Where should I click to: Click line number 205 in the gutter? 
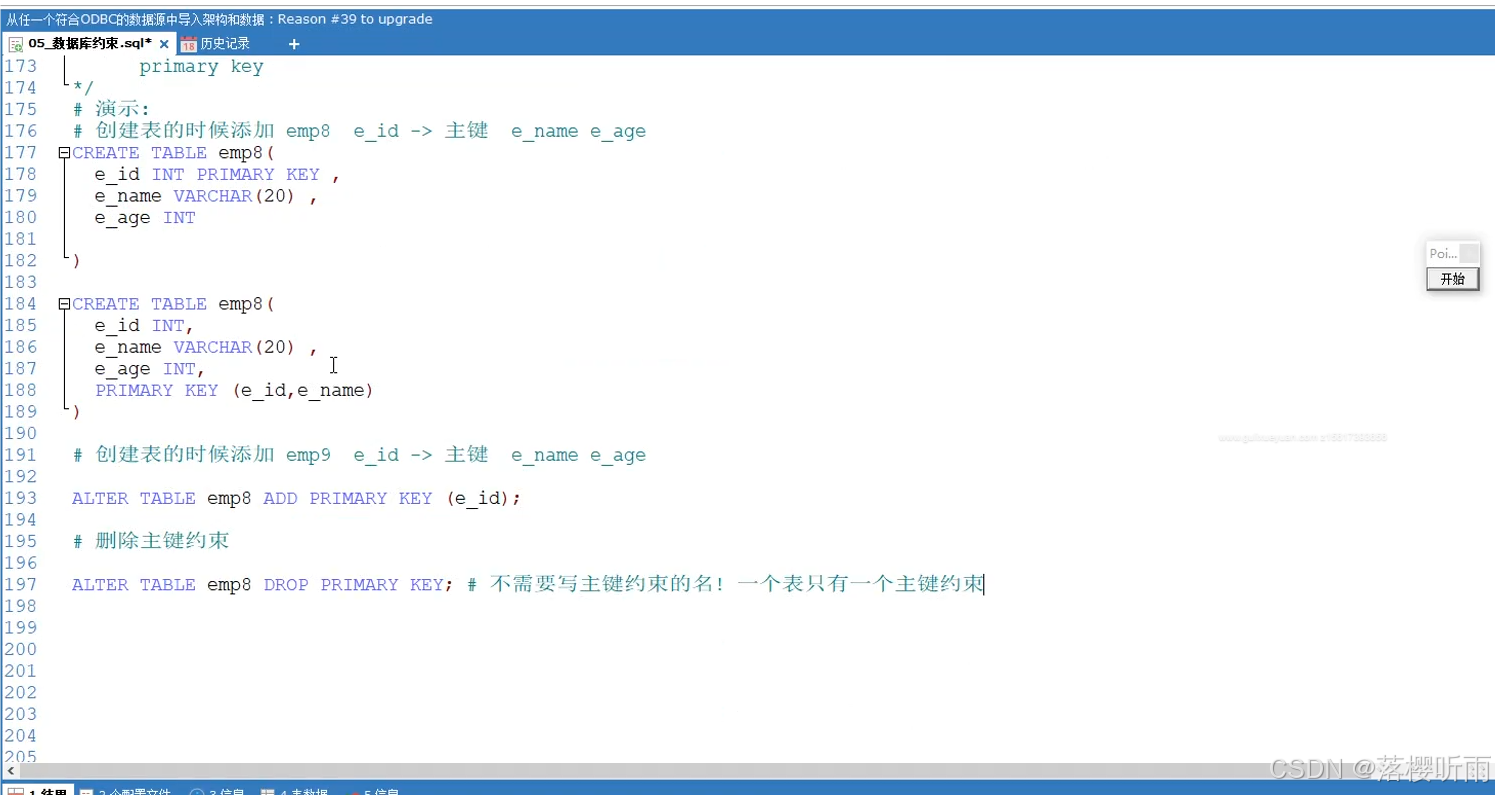pyautogui.click(x=20, y=757)
